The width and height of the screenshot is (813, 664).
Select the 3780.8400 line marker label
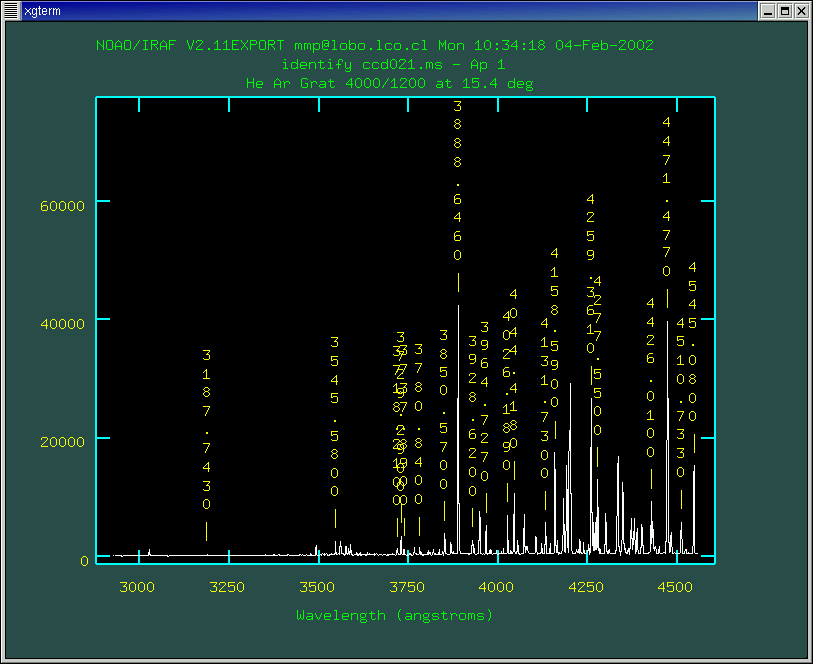pyautogui.click(x=418, y=425)
